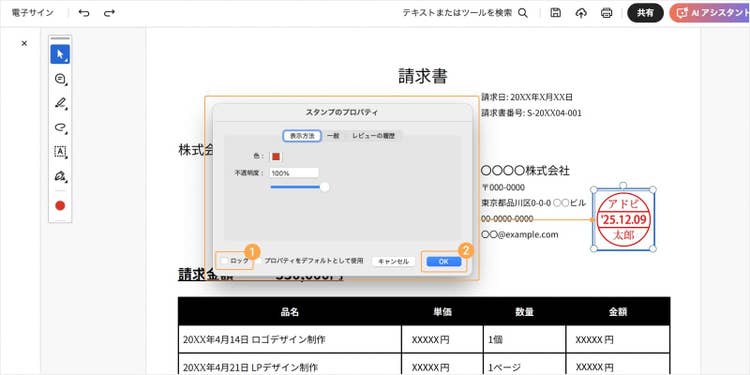The image size is (750, 375).
Task: Click the 単価 table header
Action: (x=442, y=312)
